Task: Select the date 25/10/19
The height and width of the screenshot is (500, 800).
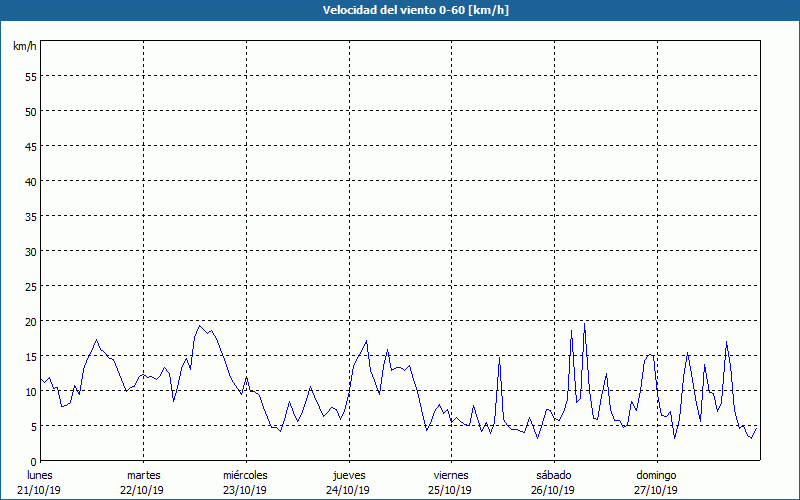Action: tap(450, 490)
